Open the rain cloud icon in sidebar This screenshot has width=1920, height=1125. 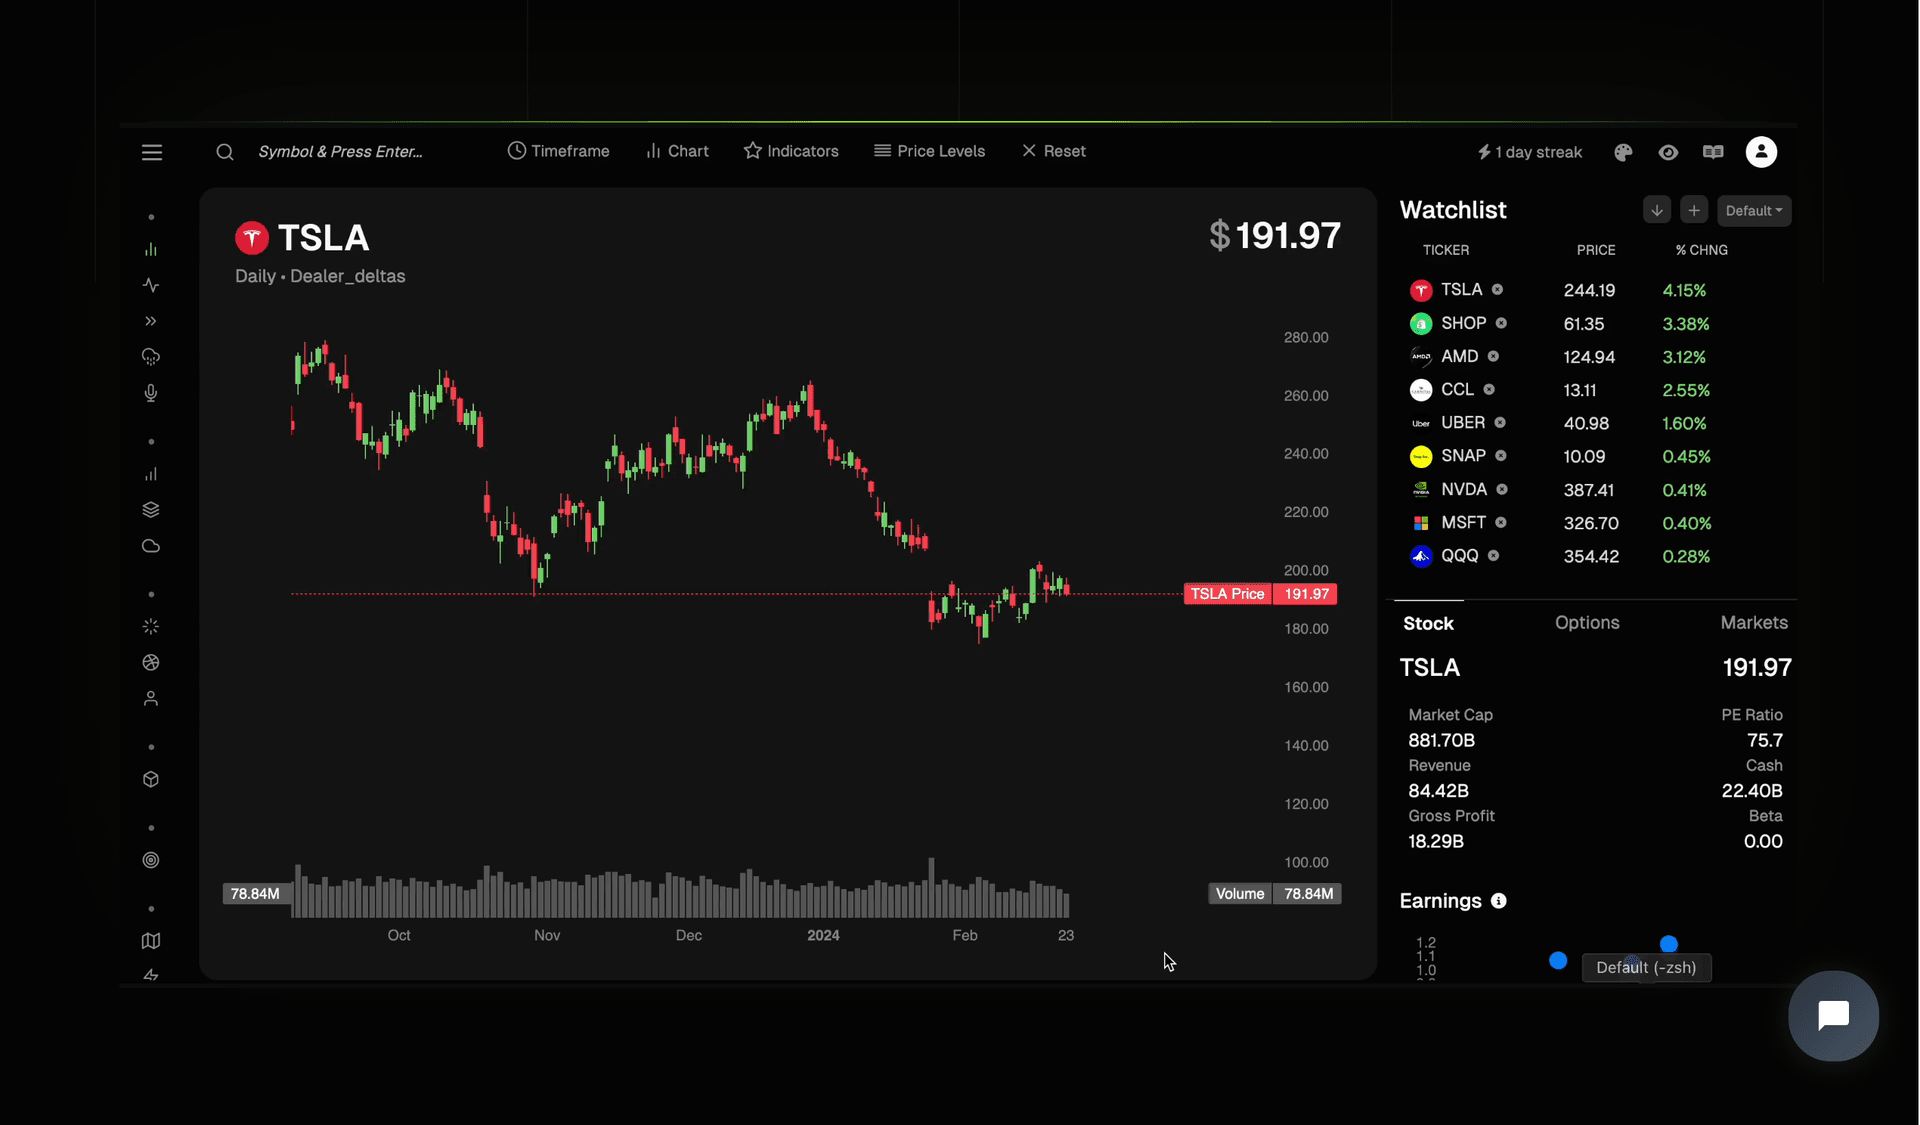click(x=151, y=357)
